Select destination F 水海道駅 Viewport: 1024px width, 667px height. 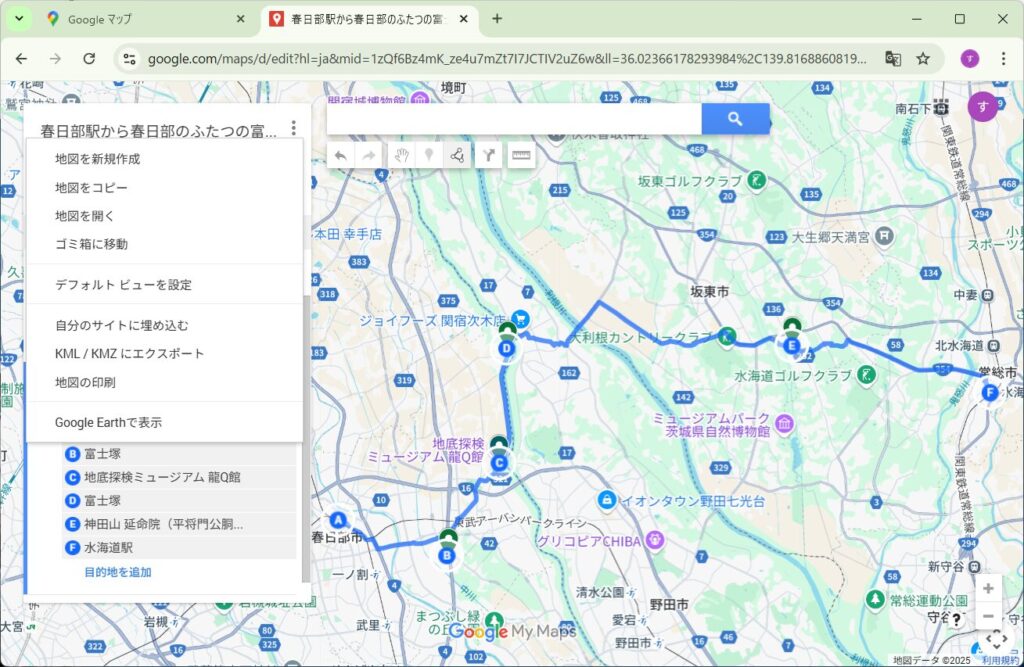(180, 548)
